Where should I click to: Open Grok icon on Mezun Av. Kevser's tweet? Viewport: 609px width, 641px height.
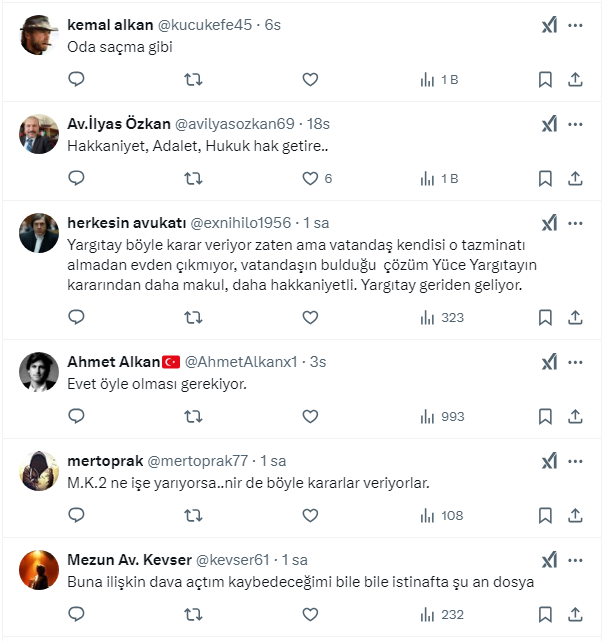point(549,560)
